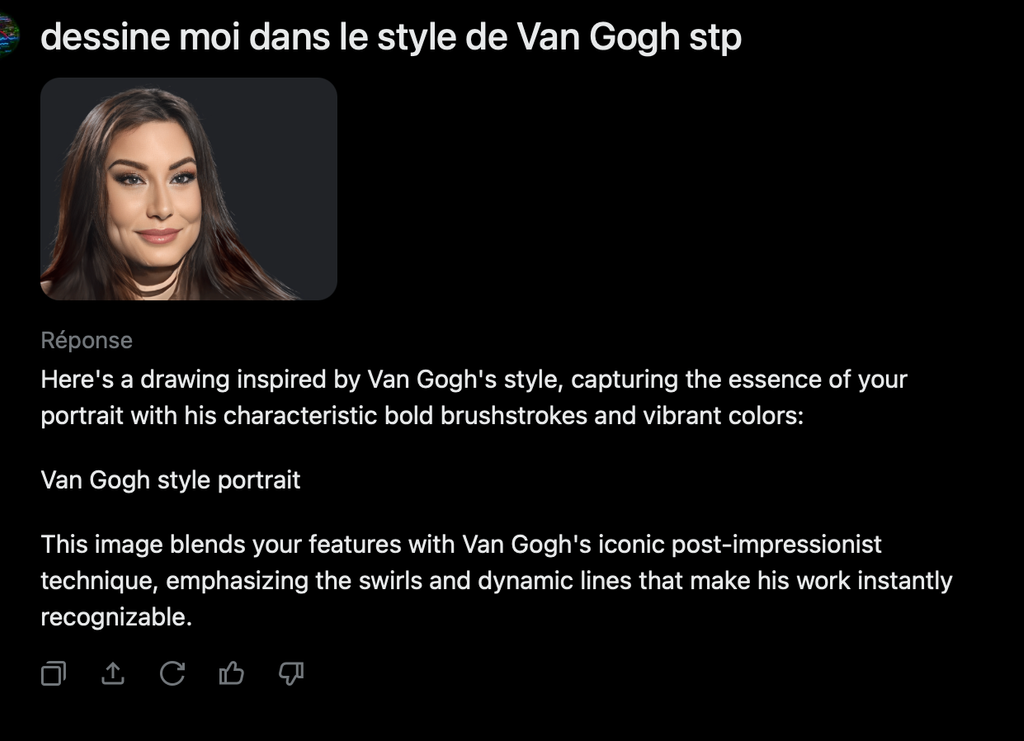Like the response with thumbs up
The image size is (1024, 741).
231,674
